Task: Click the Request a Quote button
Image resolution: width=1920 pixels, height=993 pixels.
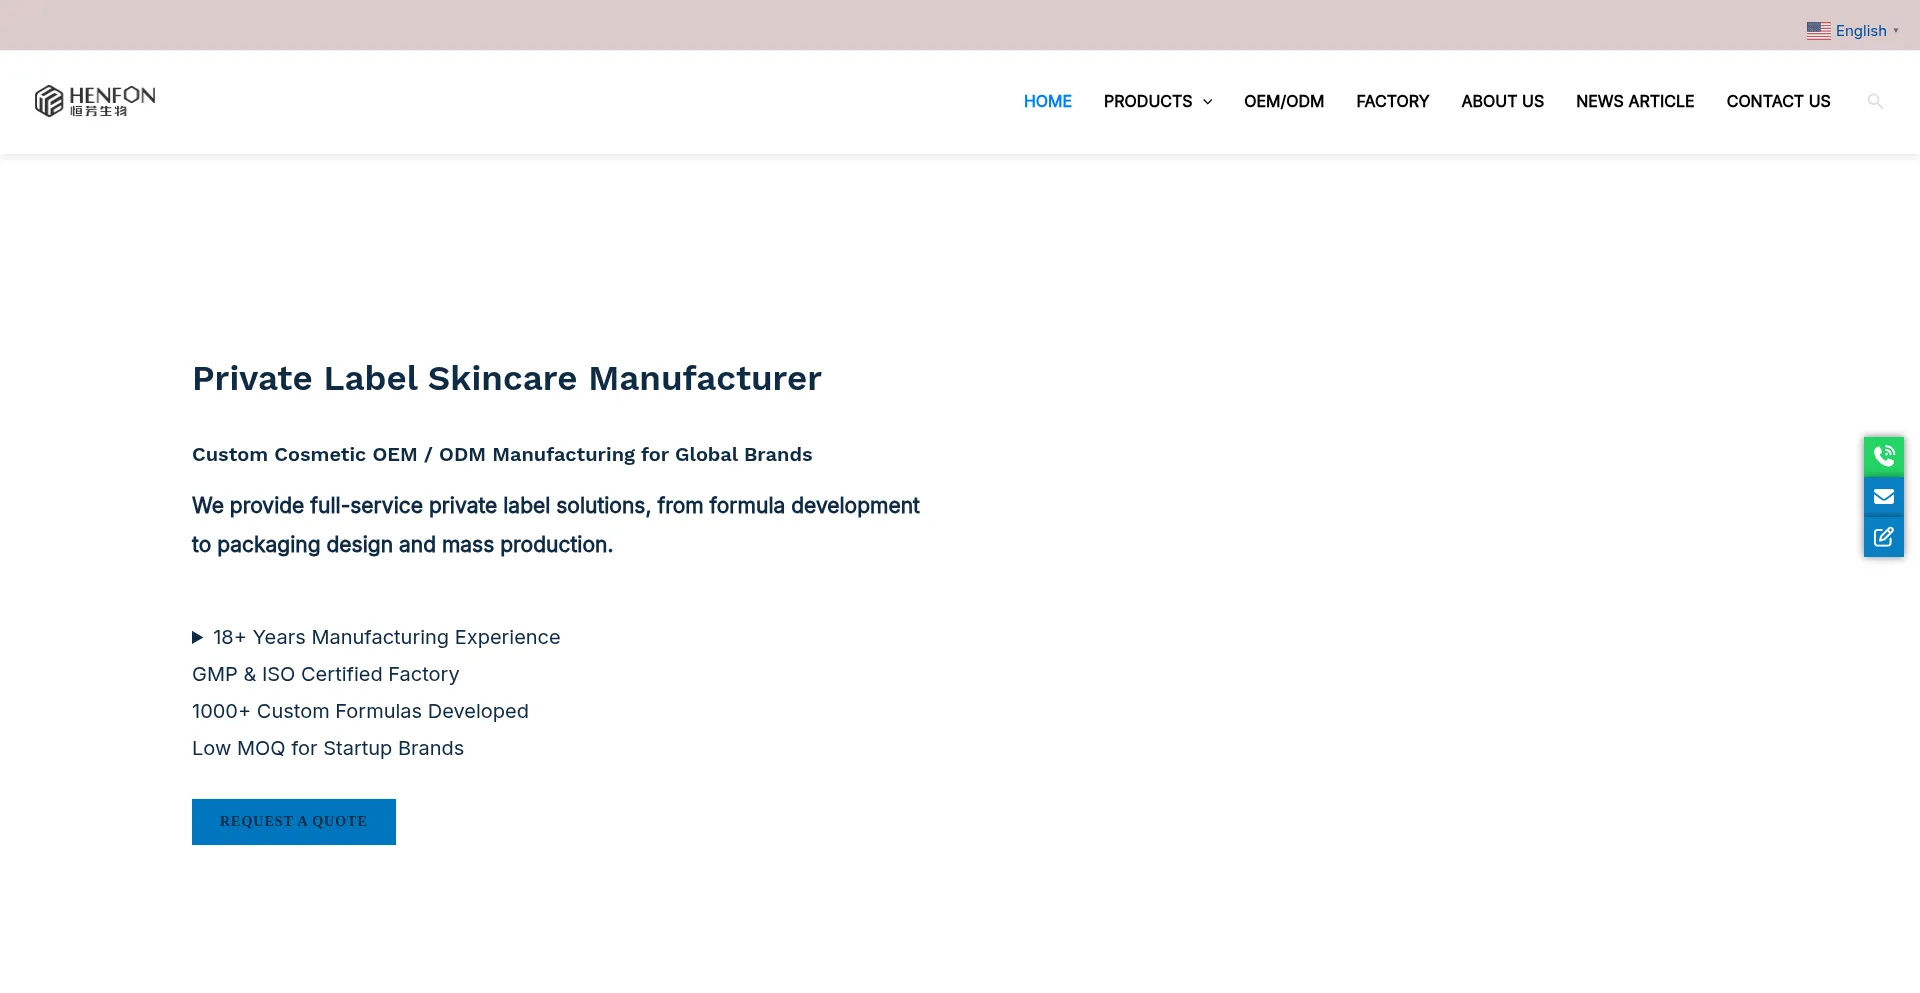Action: (x=294, y=822)
